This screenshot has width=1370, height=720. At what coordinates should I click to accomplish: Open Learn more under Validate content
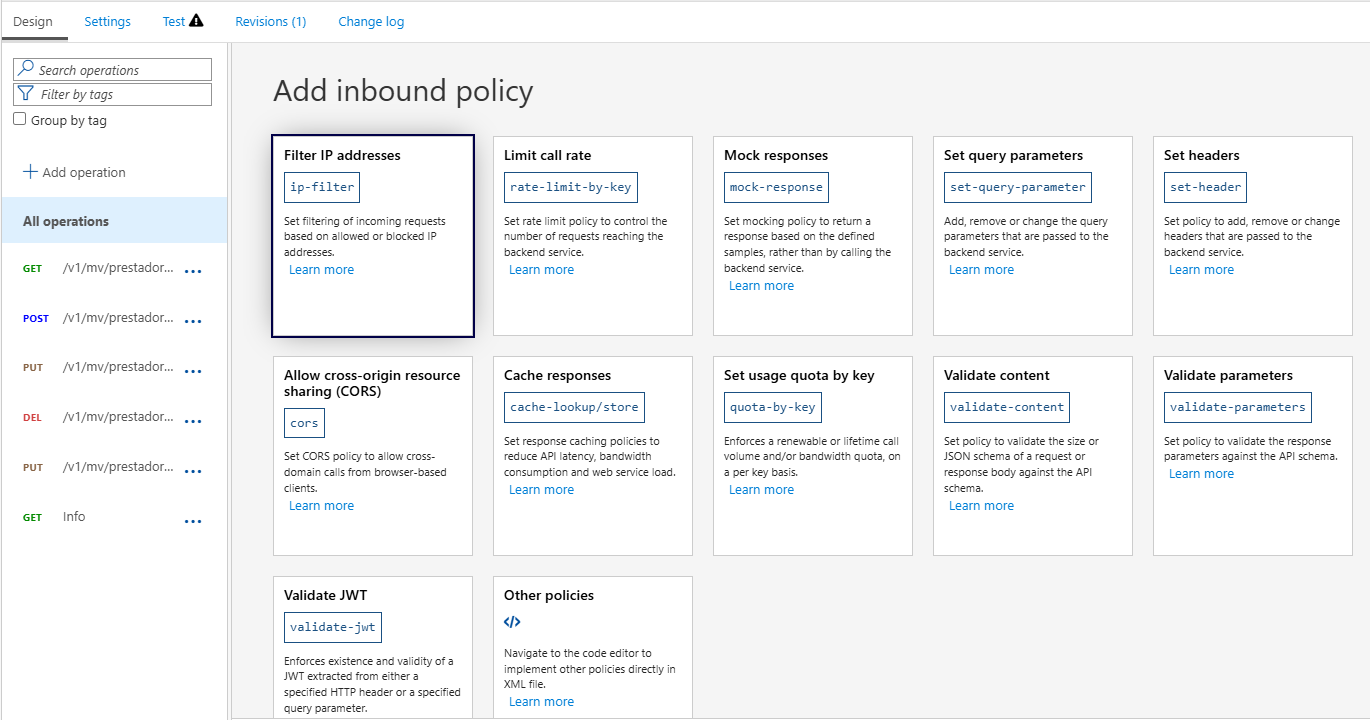pyautogui.click(x=982, y=506)
